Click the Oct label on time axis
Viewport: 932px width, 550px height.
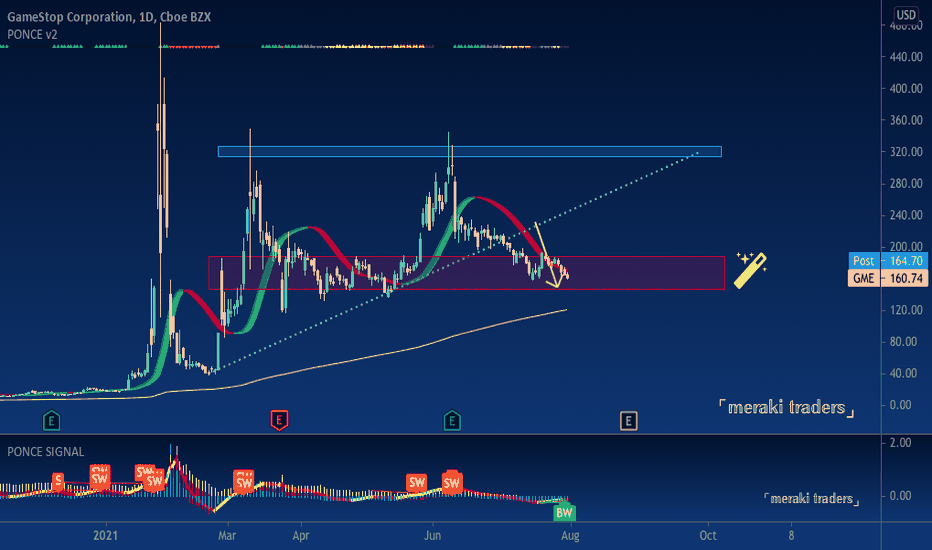tap(708, 535)
